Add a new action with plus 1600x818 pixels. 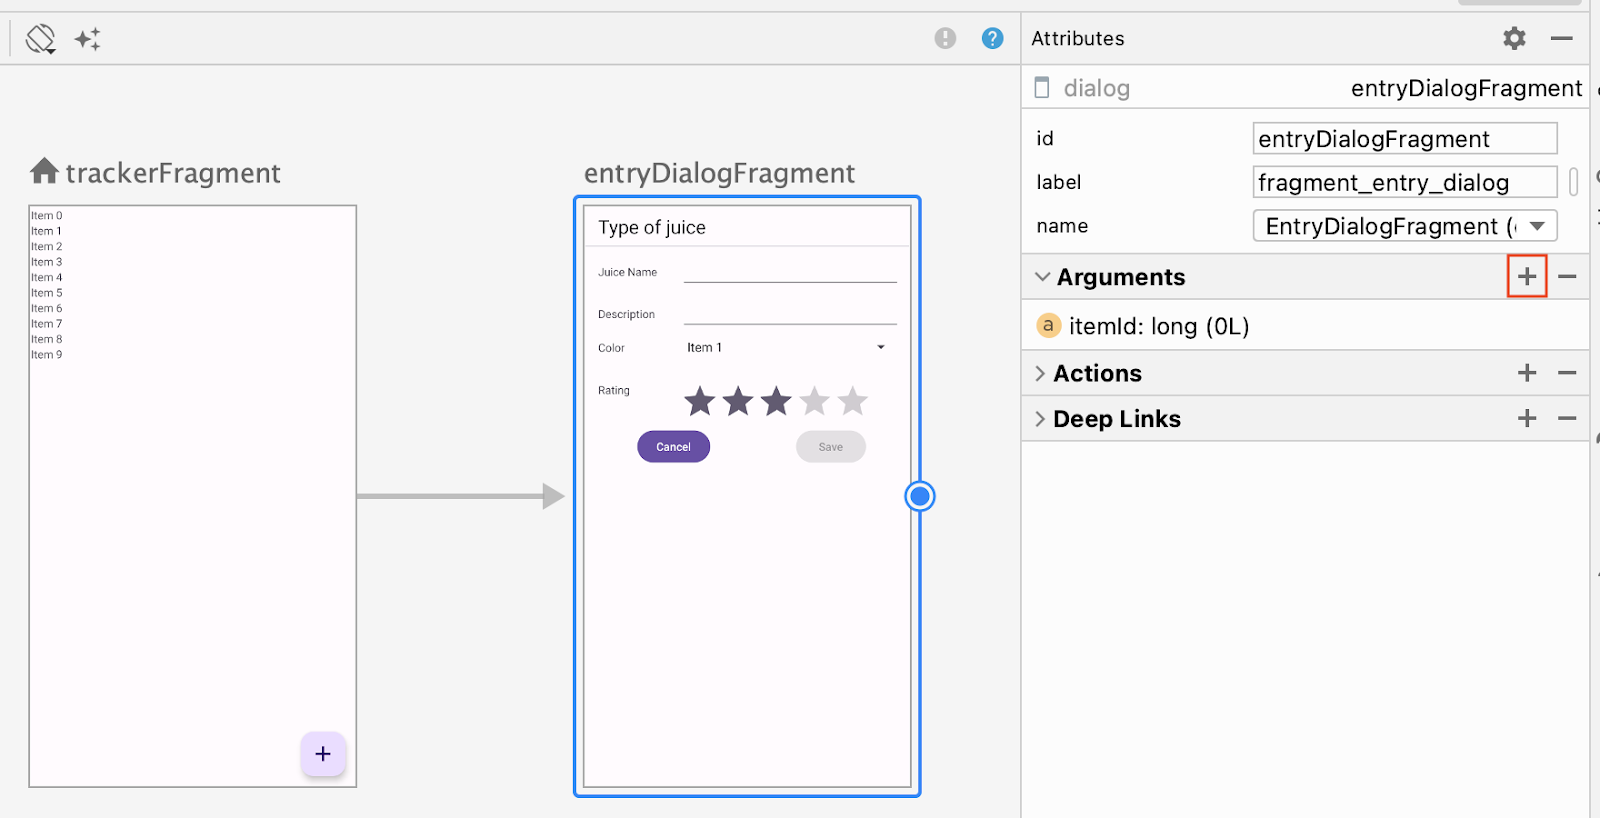[1526, 373]
